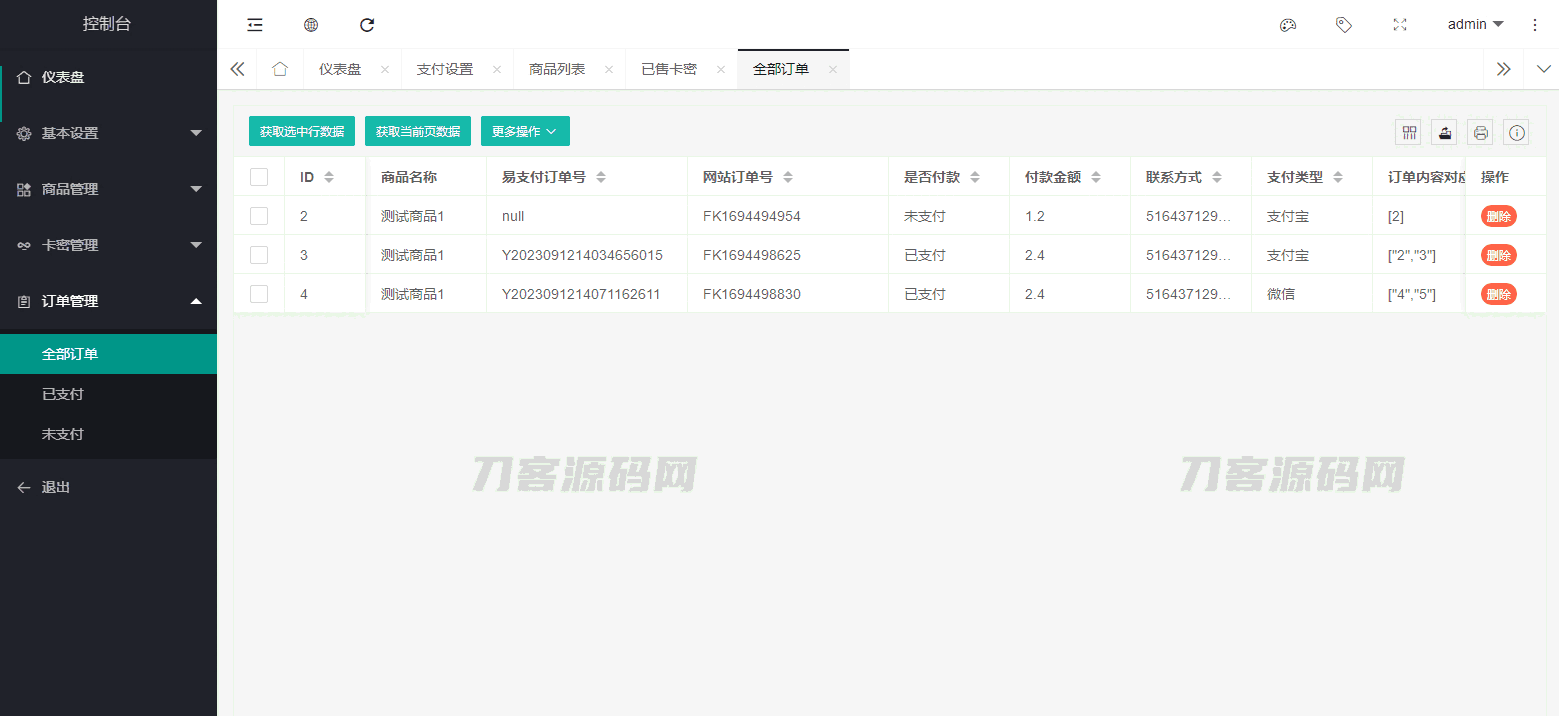Click the refresh icon in top header
Image resolution: width=1559 pixels, height=716 pixels.
click(367, 25)
